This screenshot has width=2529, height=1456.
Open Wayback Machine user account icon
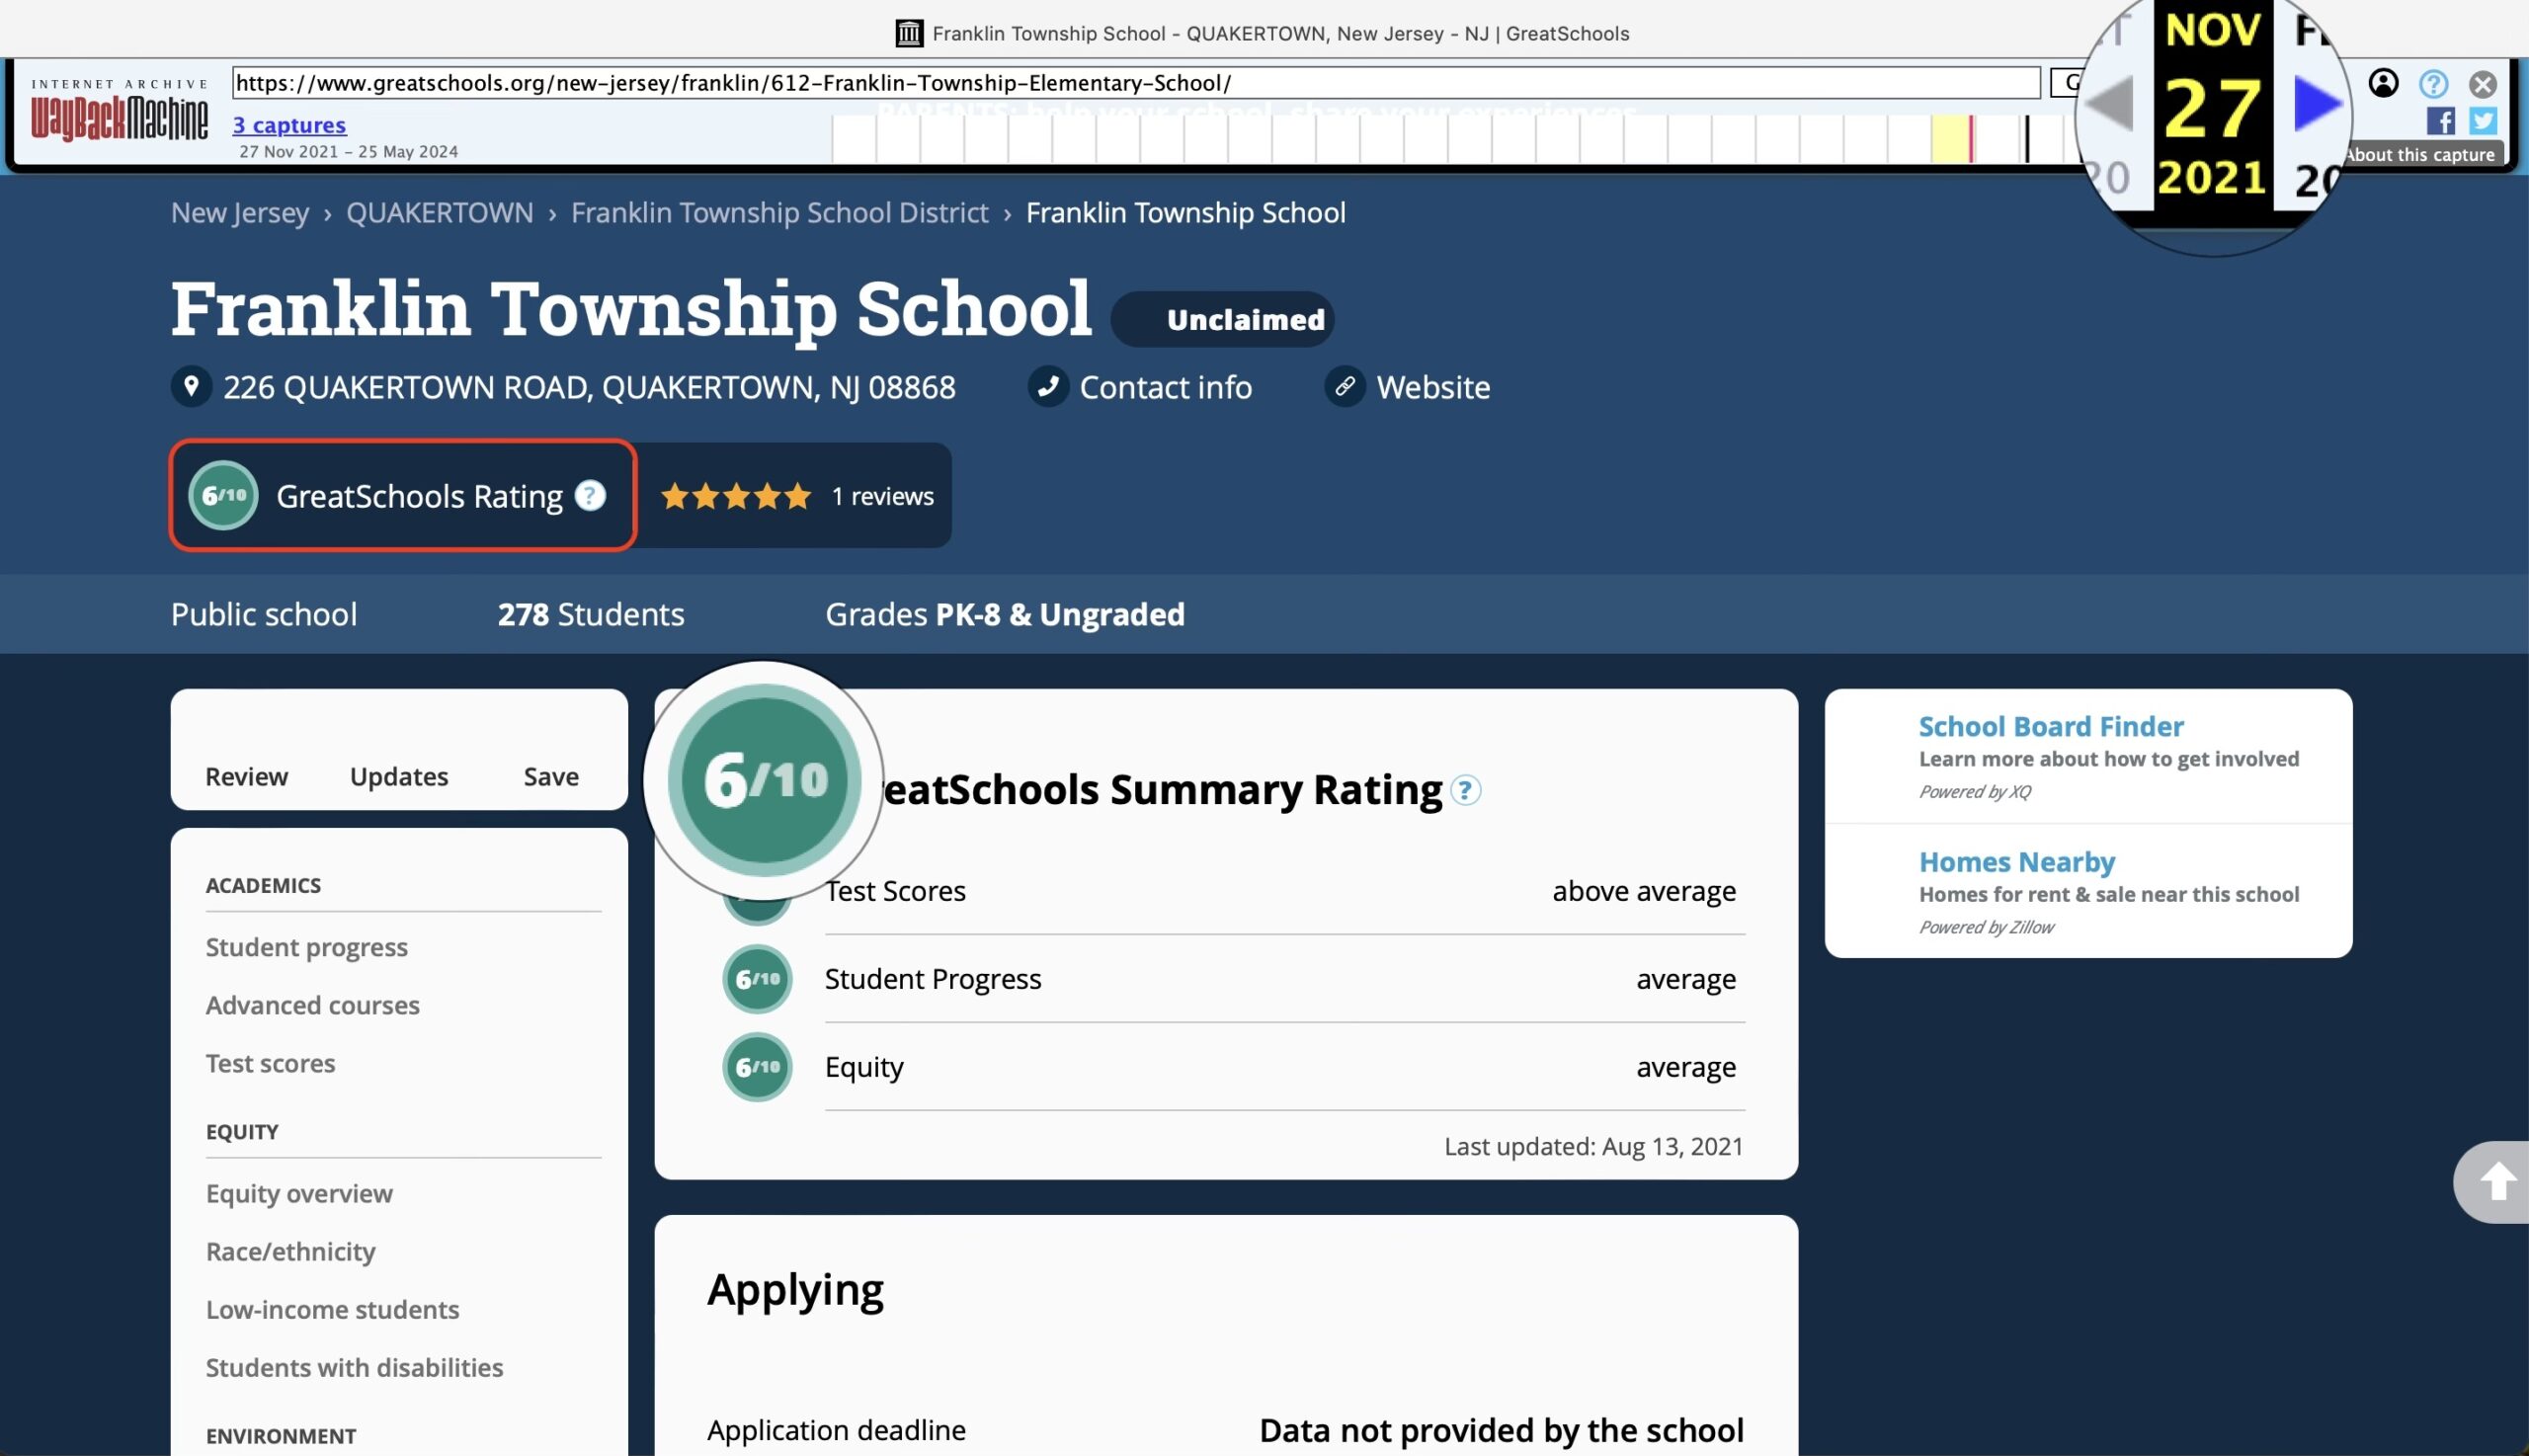[2384, 83]
